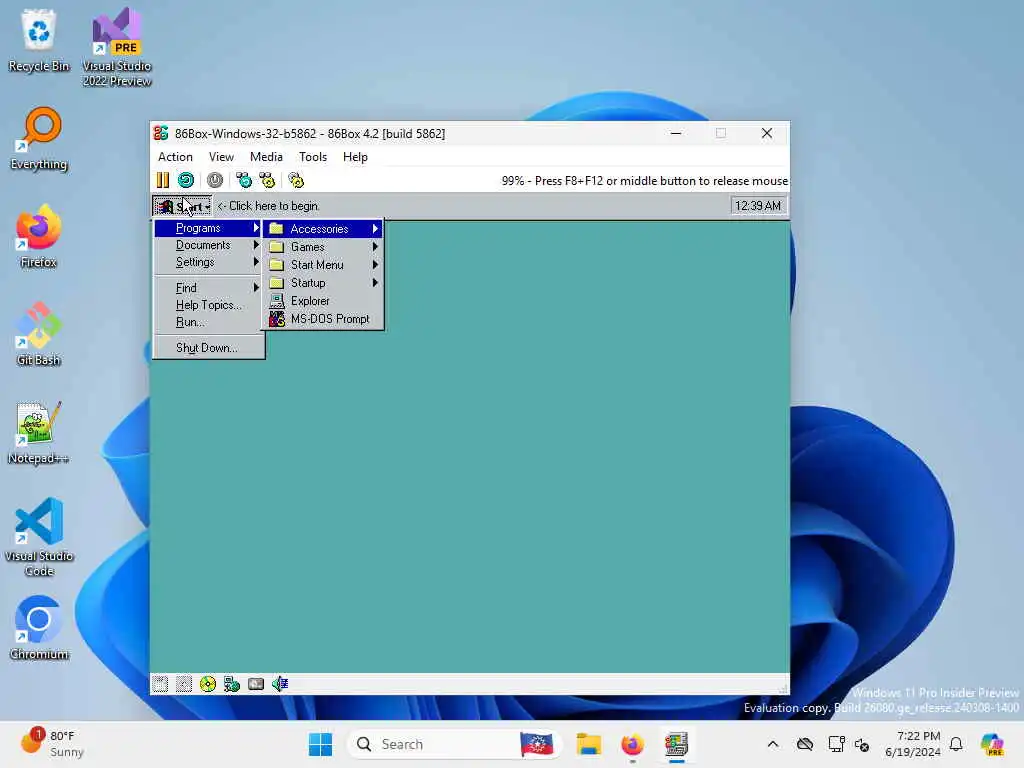Screen dimensions: 1024x768
Task: Open File Explorer in the taskbar
Action: [x=588, y=744]
